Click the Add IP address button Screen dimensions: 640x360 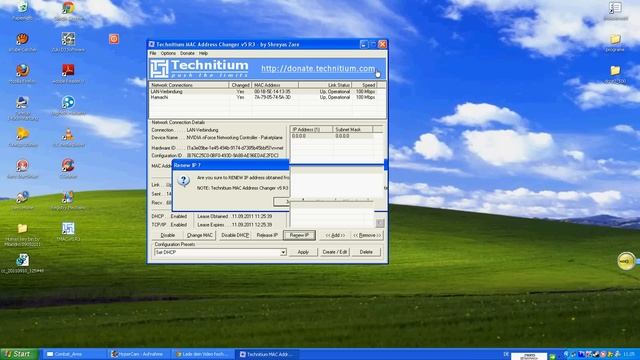[x=335, y=236]
